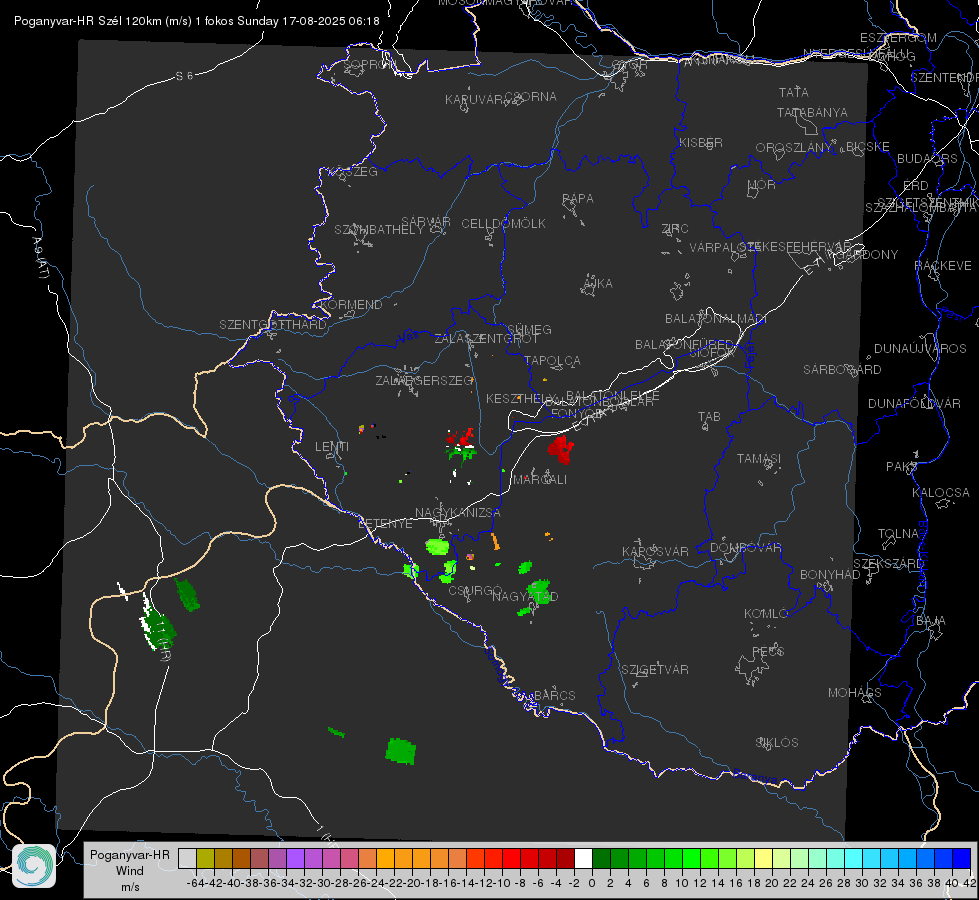Click the DOMBÓVÁR city label

746,548
